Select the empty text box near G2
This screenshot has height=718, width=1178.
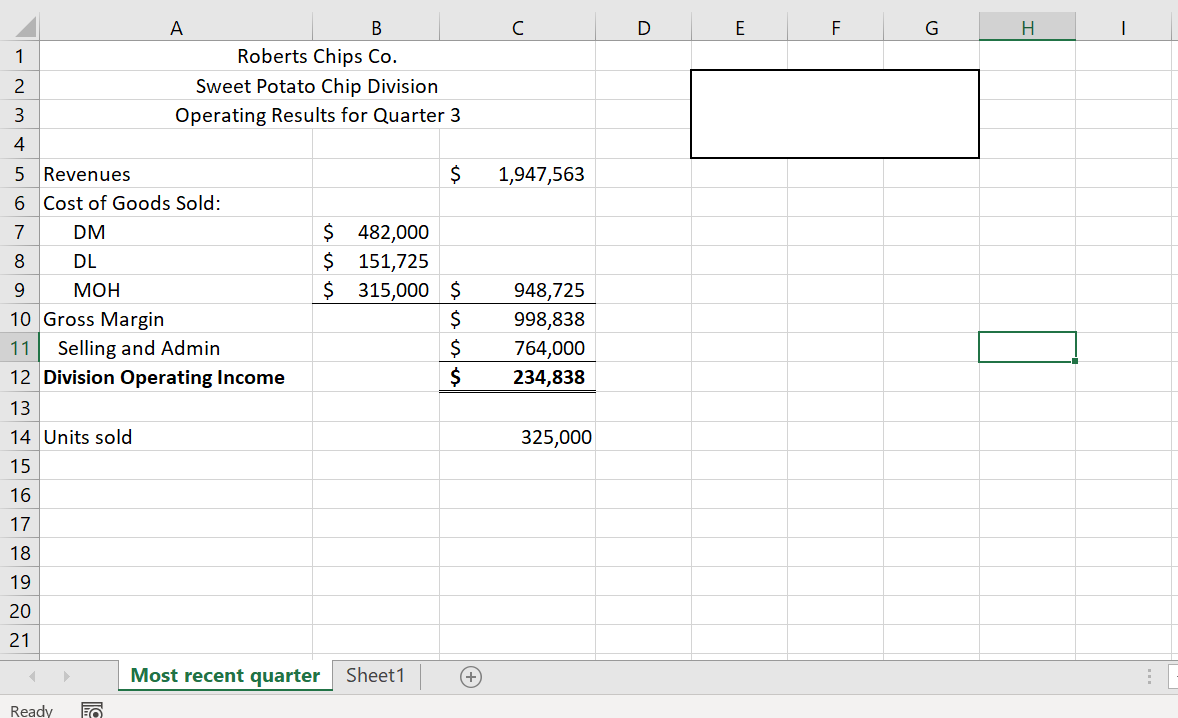(835, 113)
